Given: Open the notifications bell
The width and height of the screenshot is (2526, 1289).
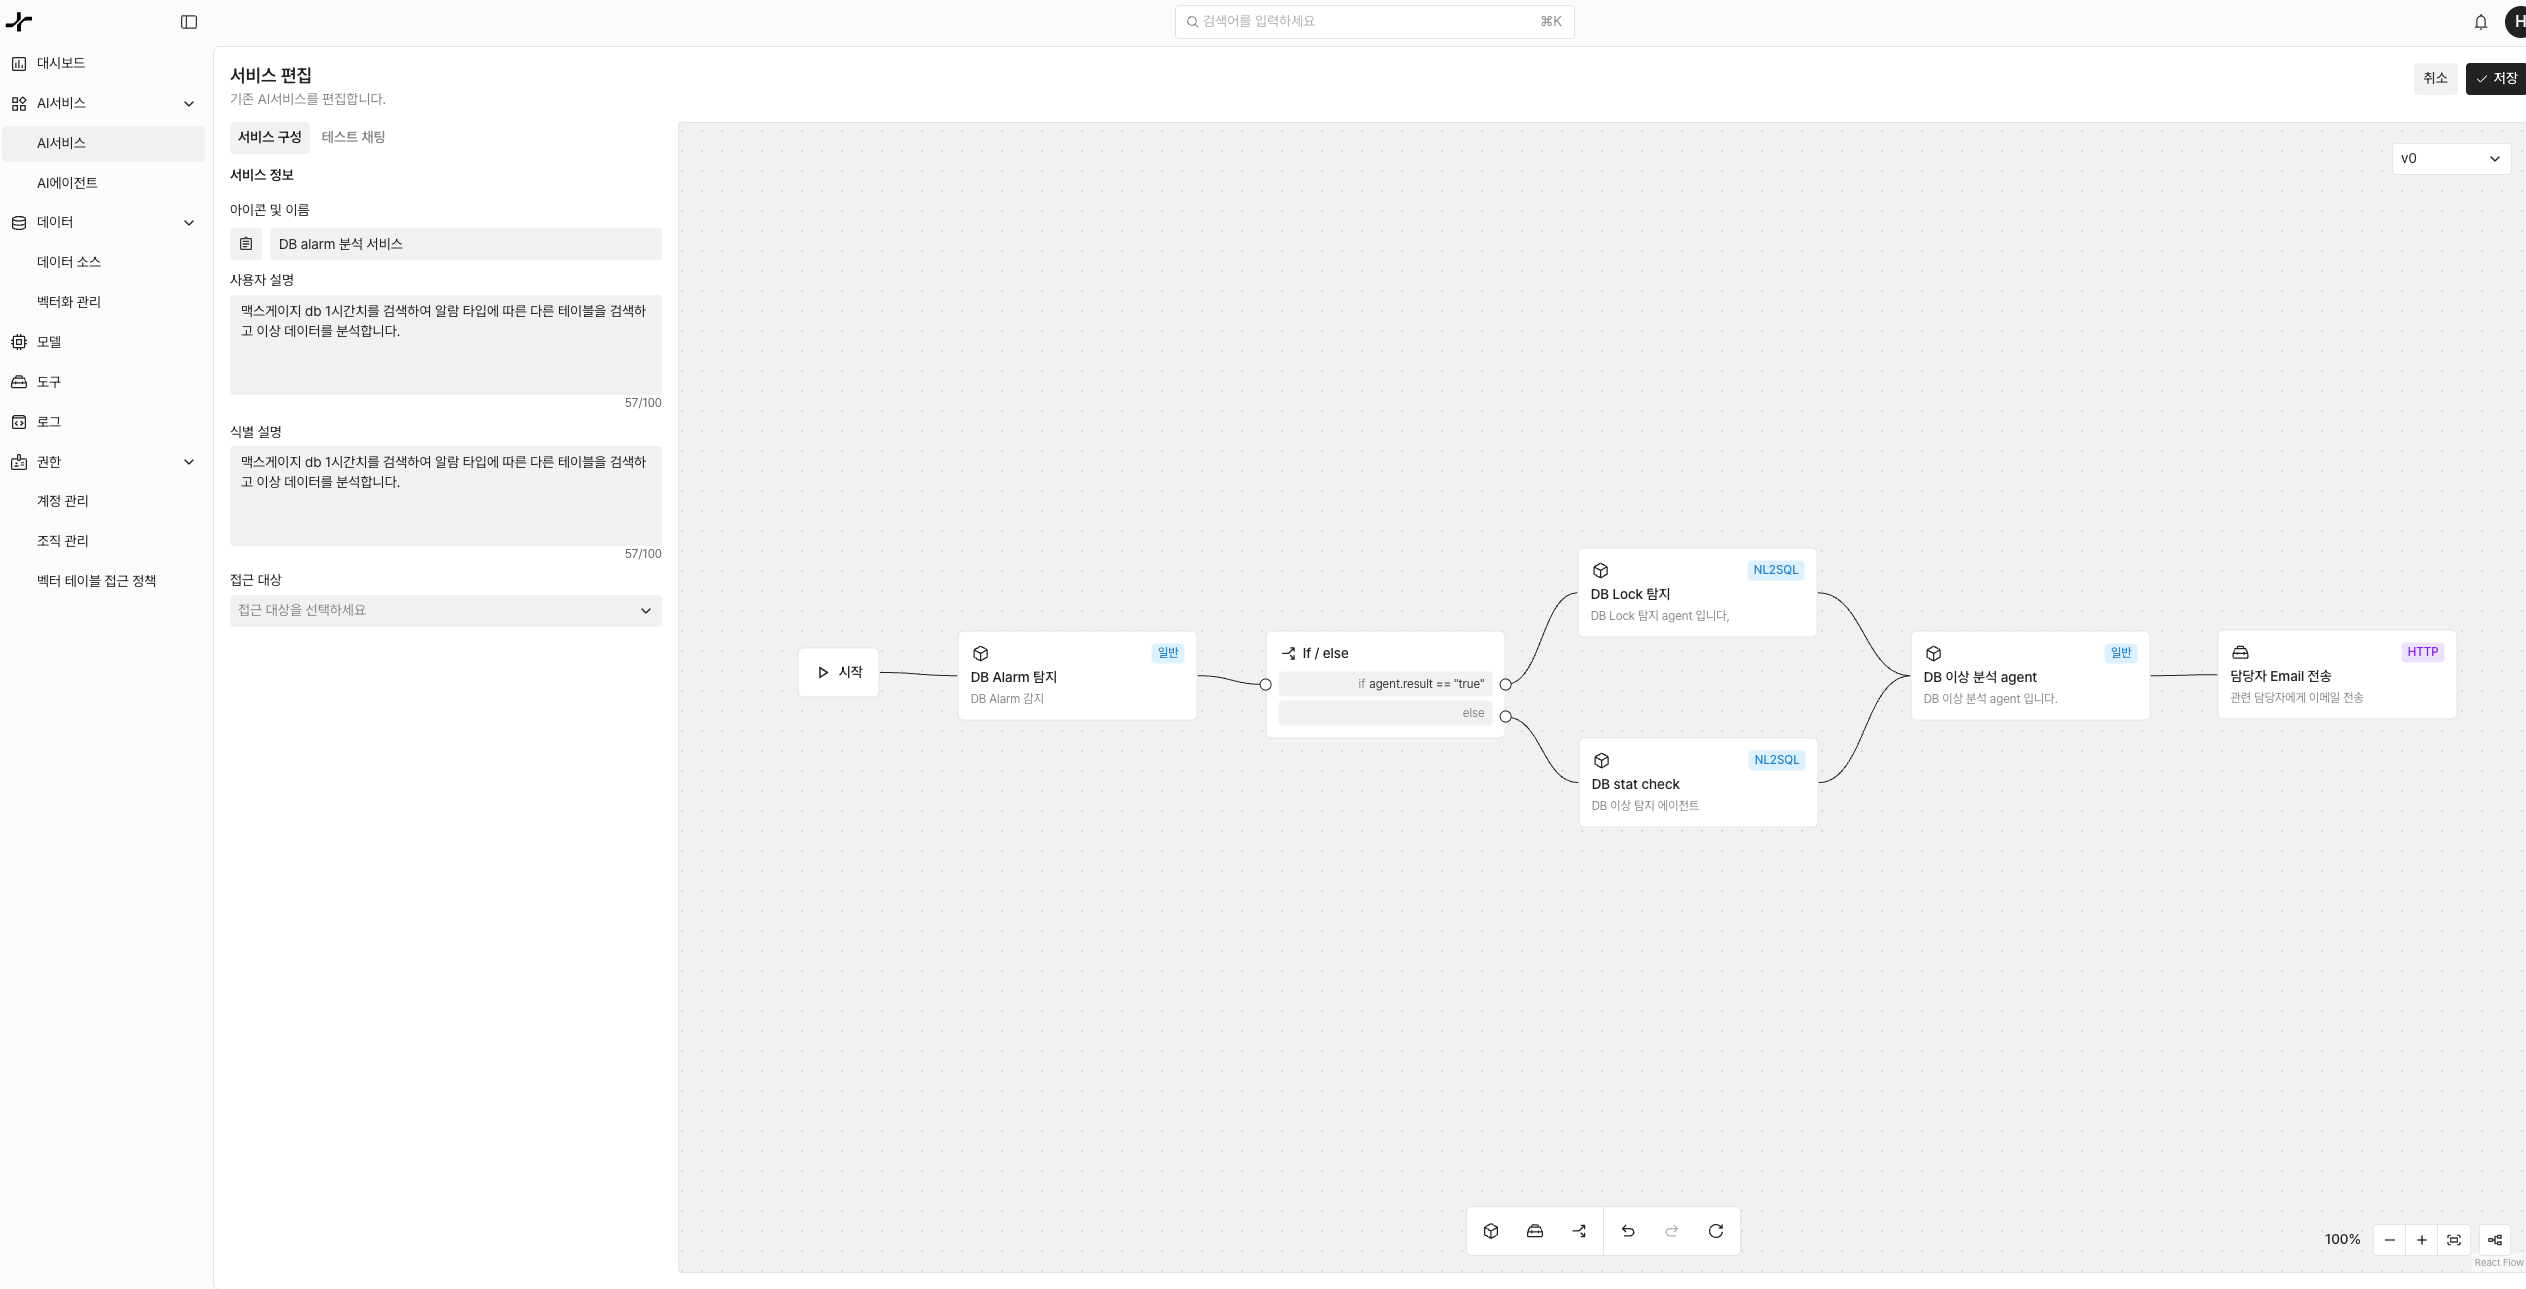Looking at the screenshot, I should (2480, 22).
